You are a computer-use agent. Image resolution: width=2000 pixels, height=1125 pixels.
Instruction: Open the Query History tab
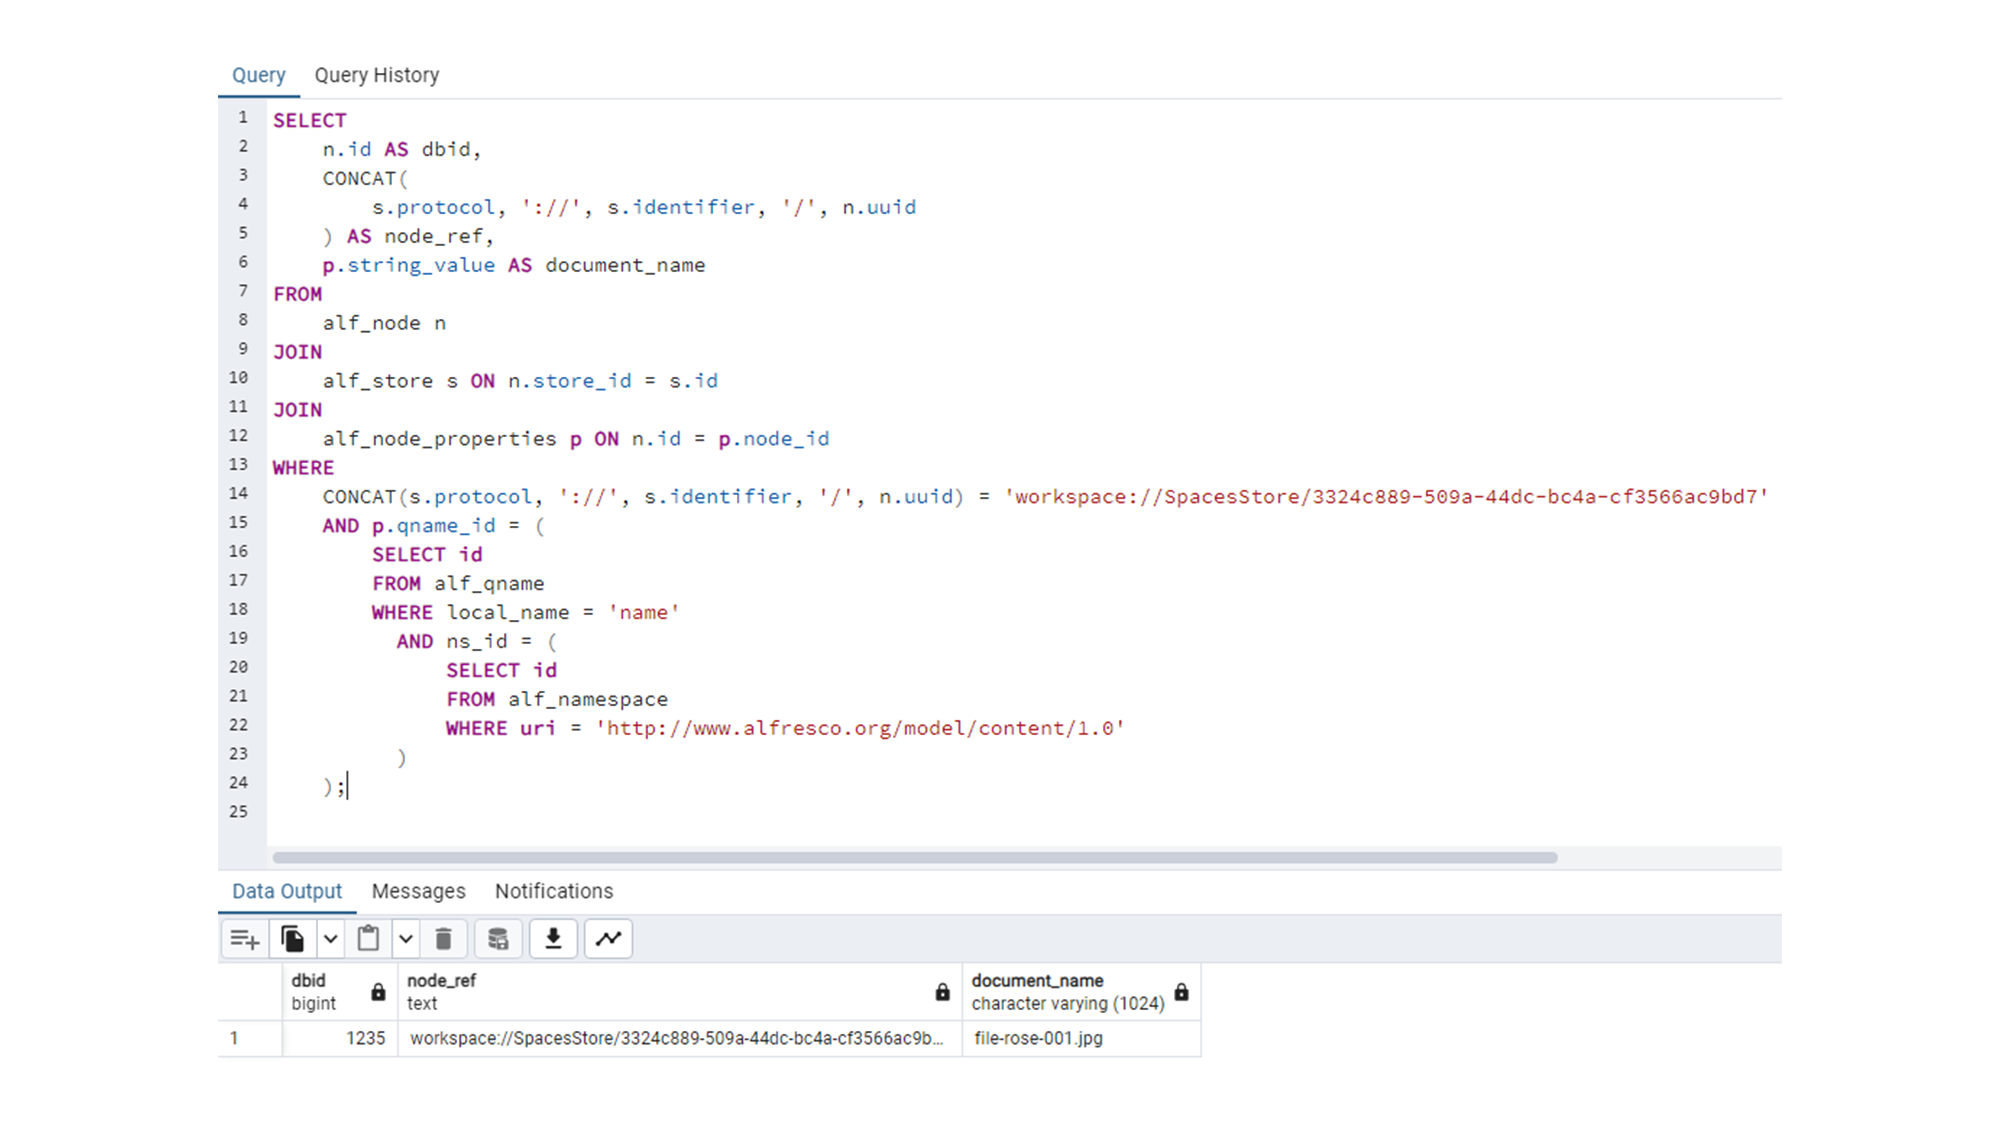(377, 75)
